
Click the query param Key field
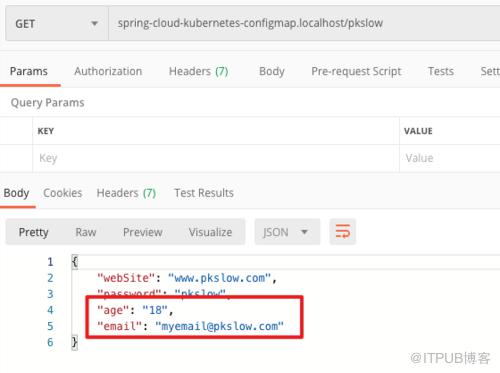pyautogui.click(x=216, y=158)
